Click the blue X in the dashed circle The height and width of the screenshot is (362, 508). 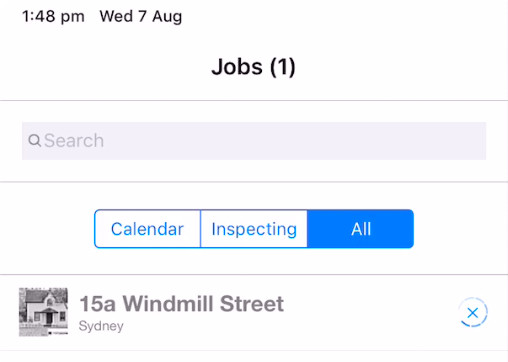coord(473,313)
